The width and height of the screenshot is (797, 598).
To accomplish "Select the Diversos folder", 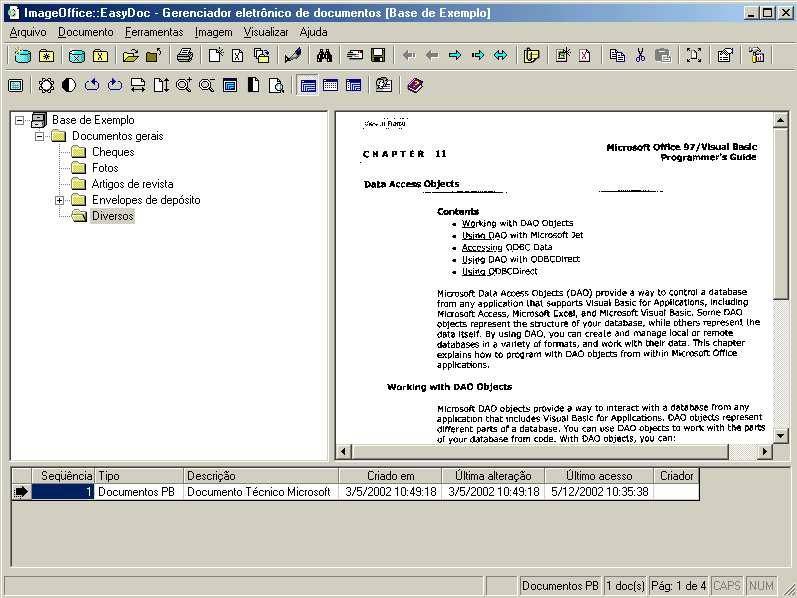I will click(x=112, y=216).
